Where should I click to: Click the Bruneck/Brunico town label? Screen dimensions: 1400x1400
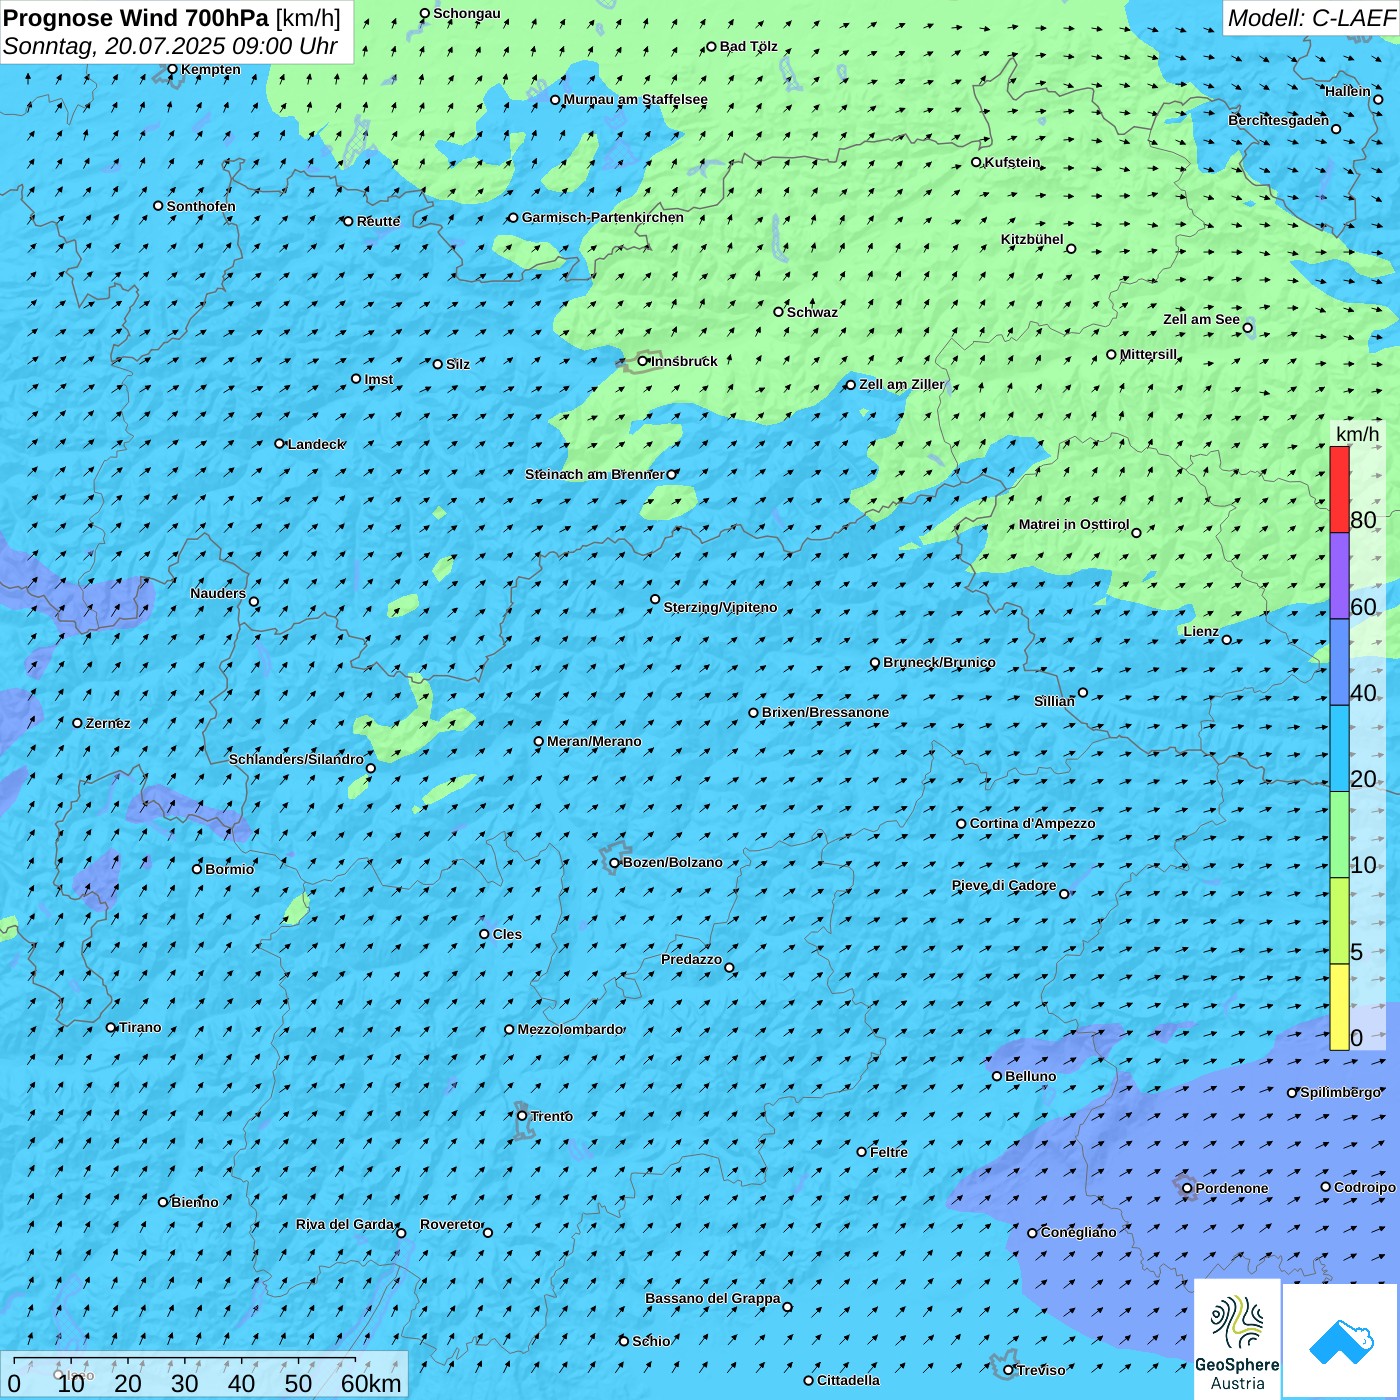coord(939,662)
